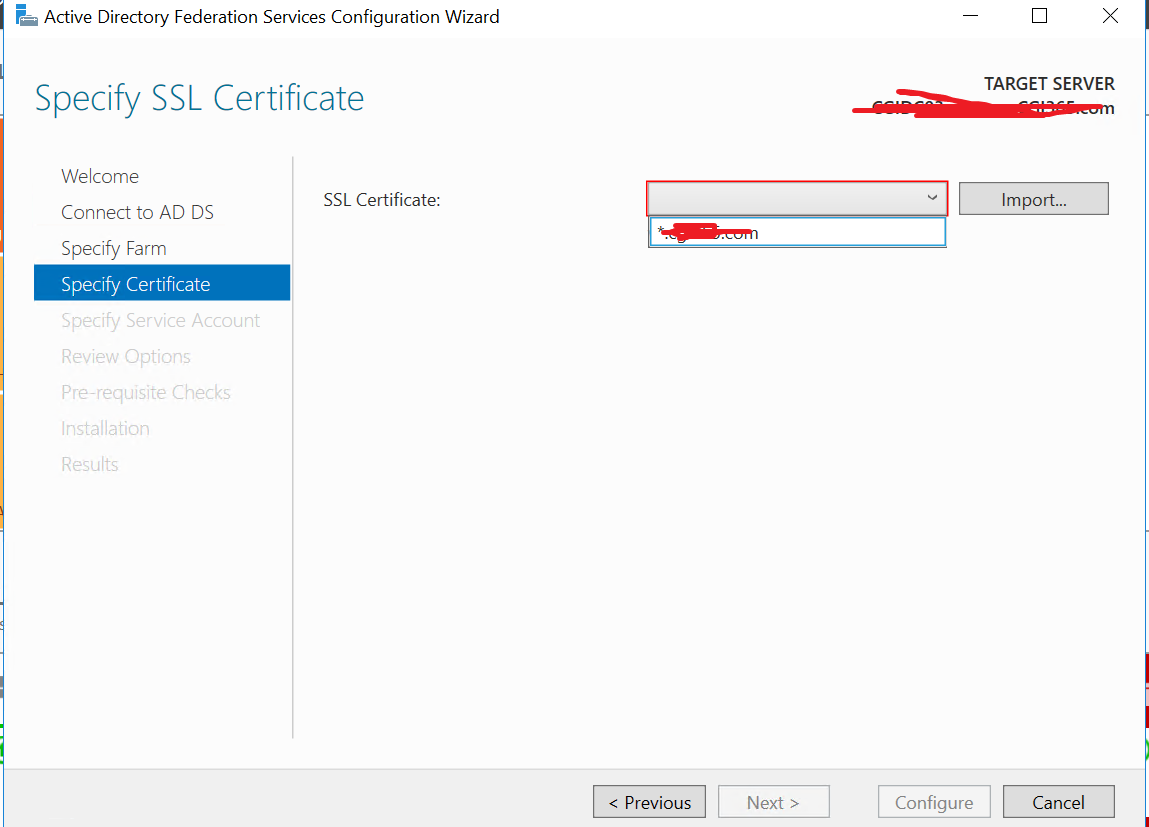Open the Specify Service Account step
The image size is (1149, 827).
(x=160, y=320)
